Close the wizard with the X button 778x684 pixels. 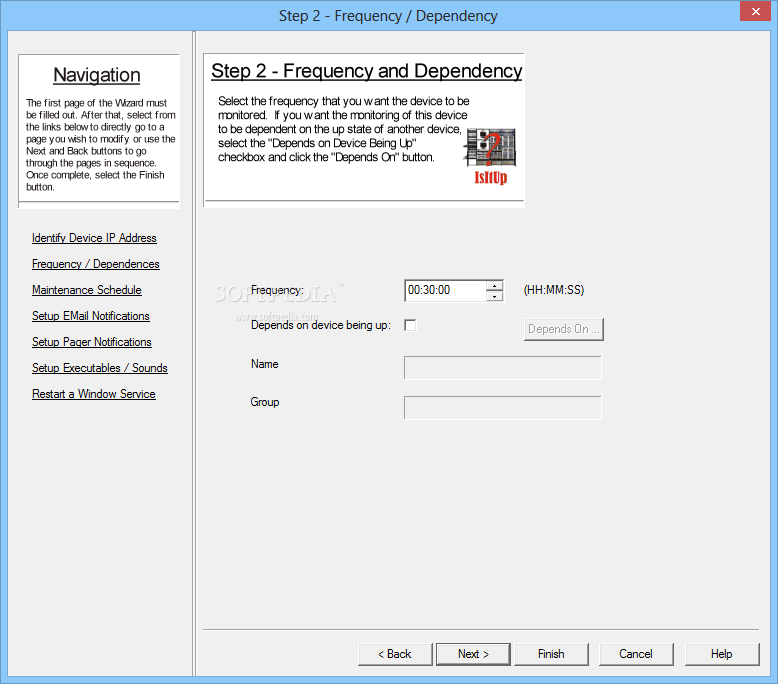[x=755, y=11]
